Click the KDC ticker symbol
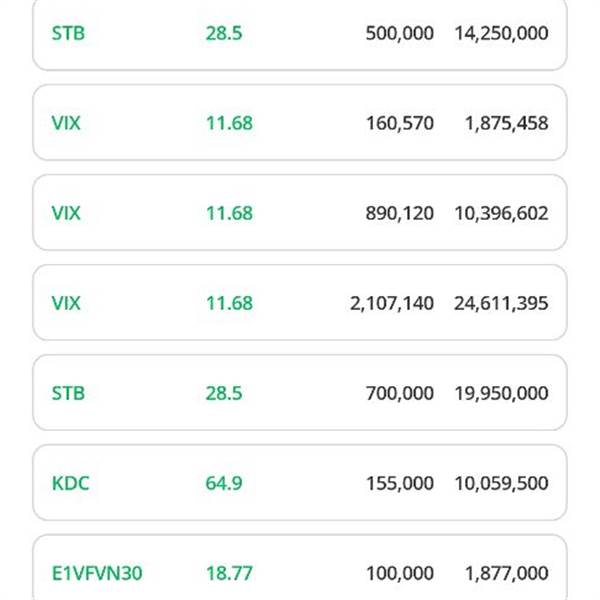The width and height of the screenshot is (600, 600). (x=70, y=483)
